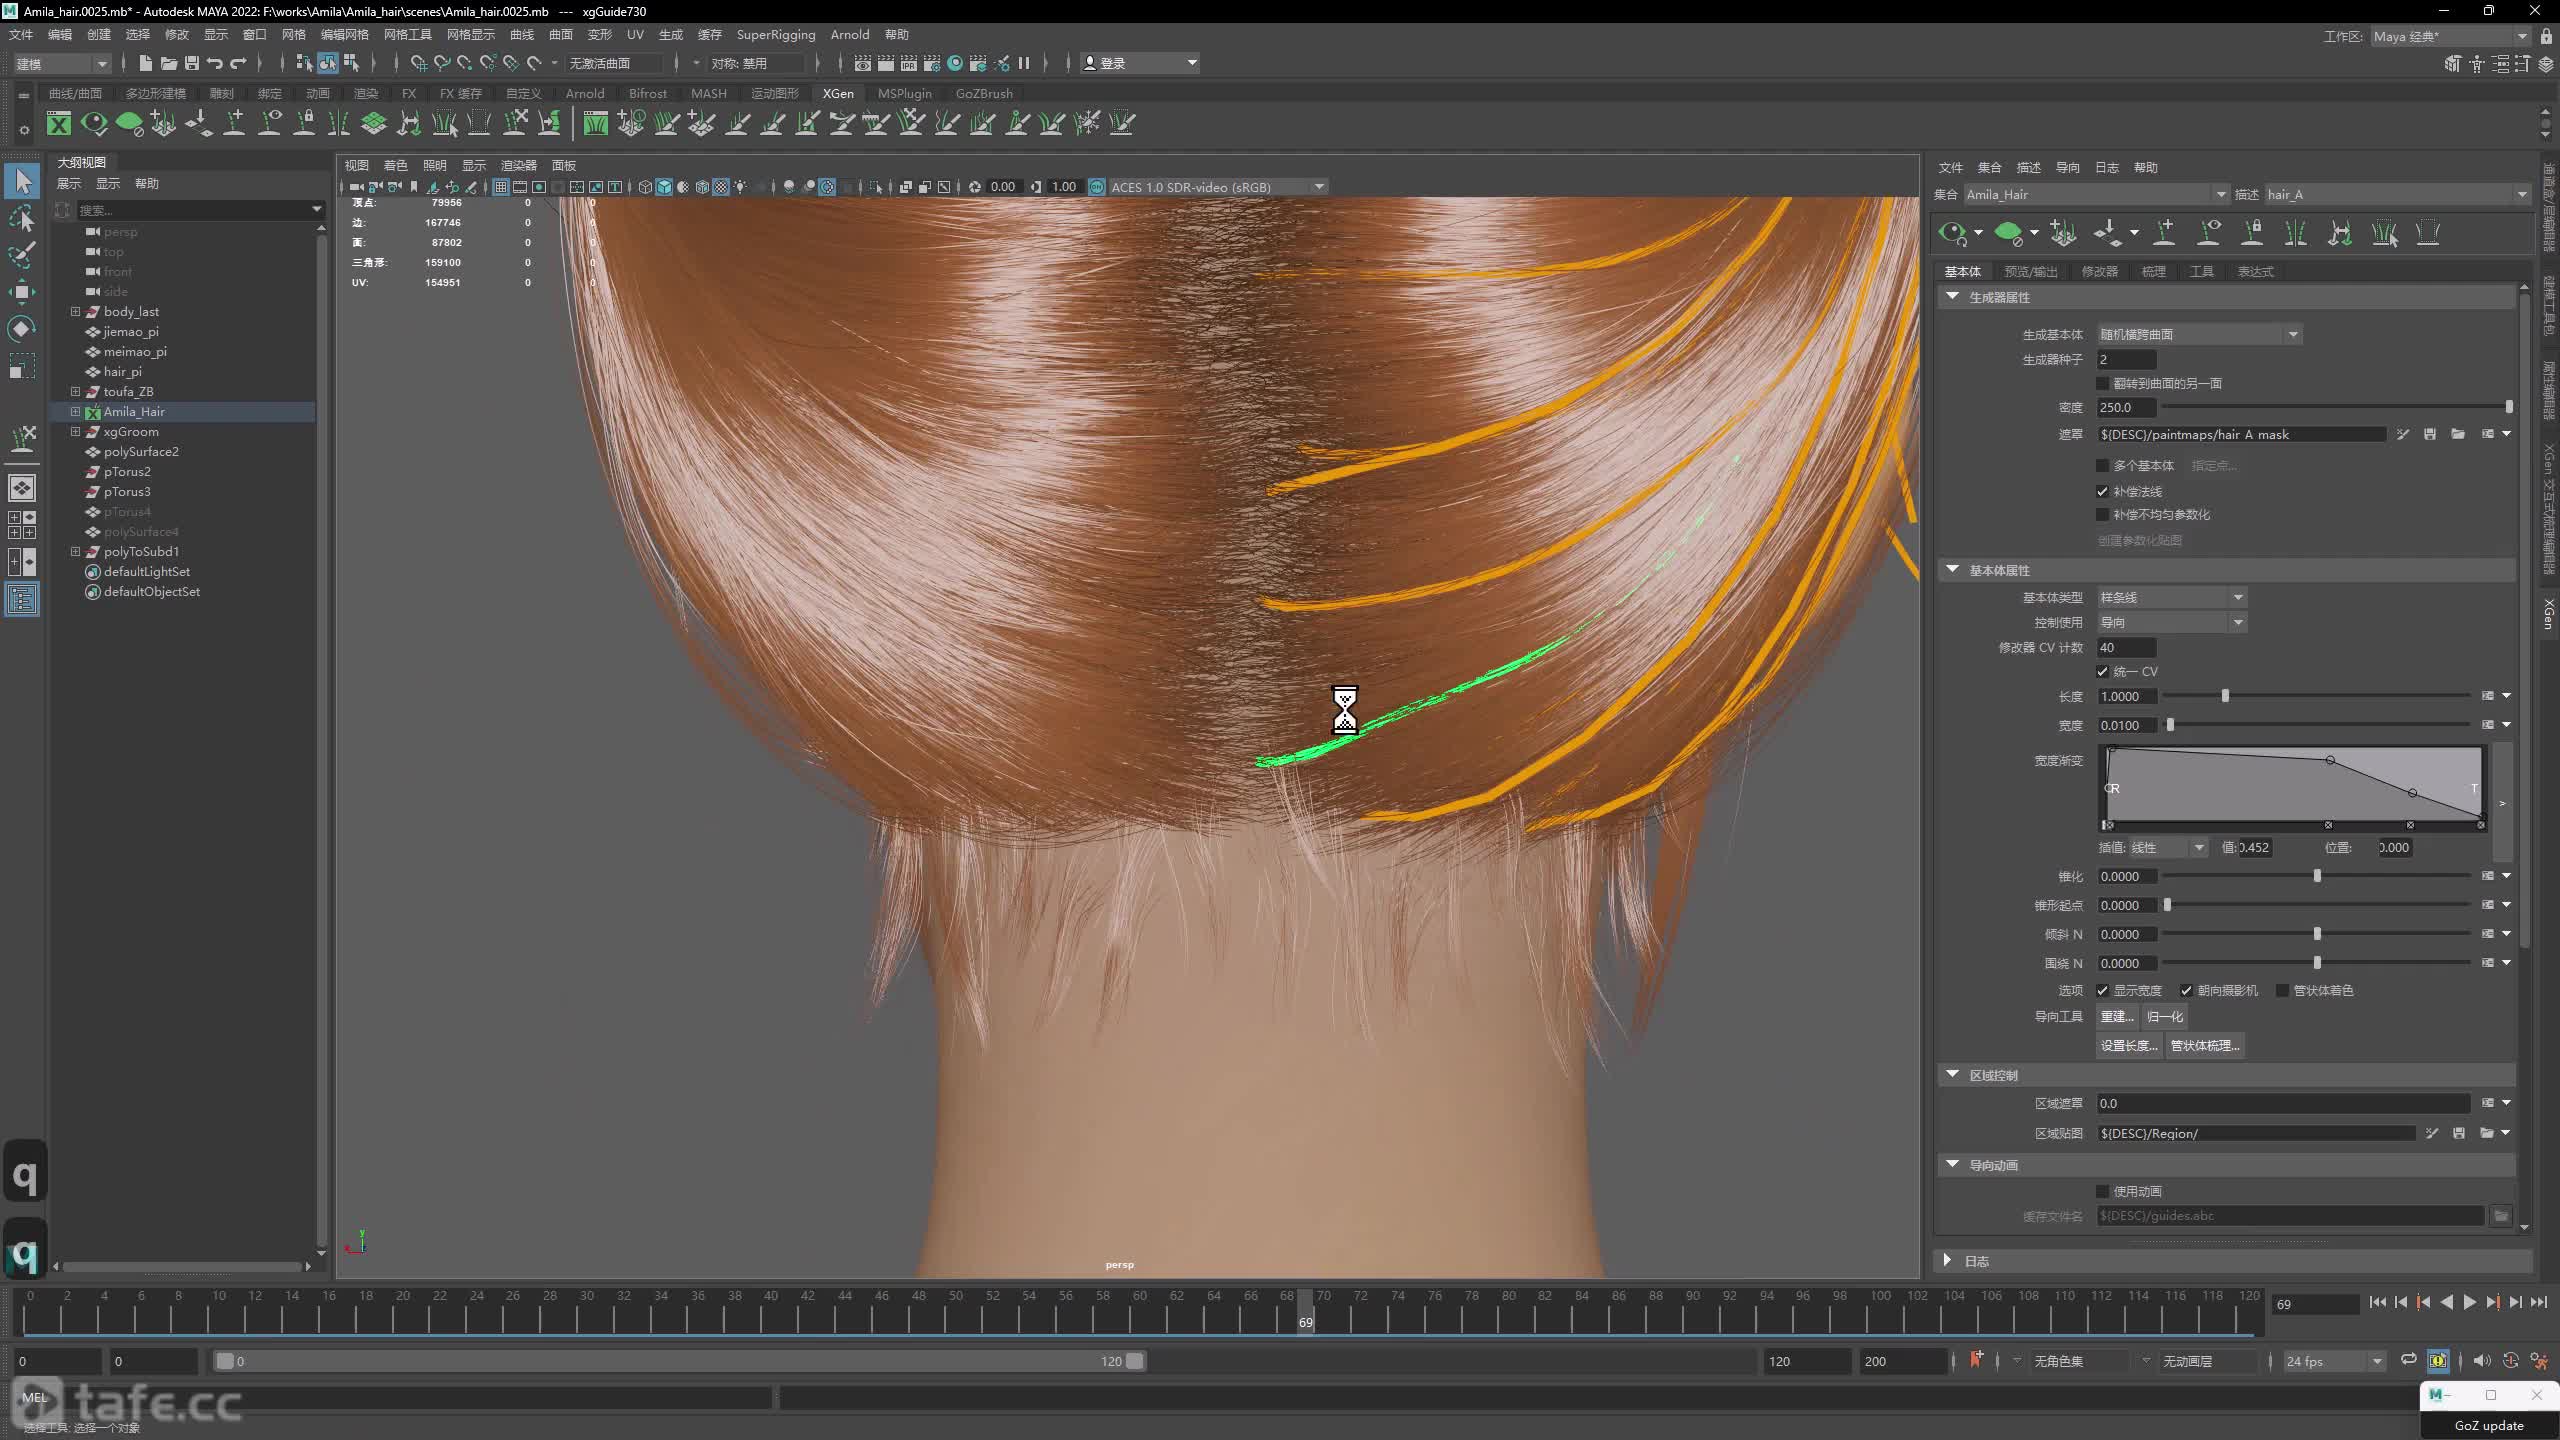Click the 密度 slider track
Viewport: 2560px width, 1440px height.
click(x=2336, y=407)
